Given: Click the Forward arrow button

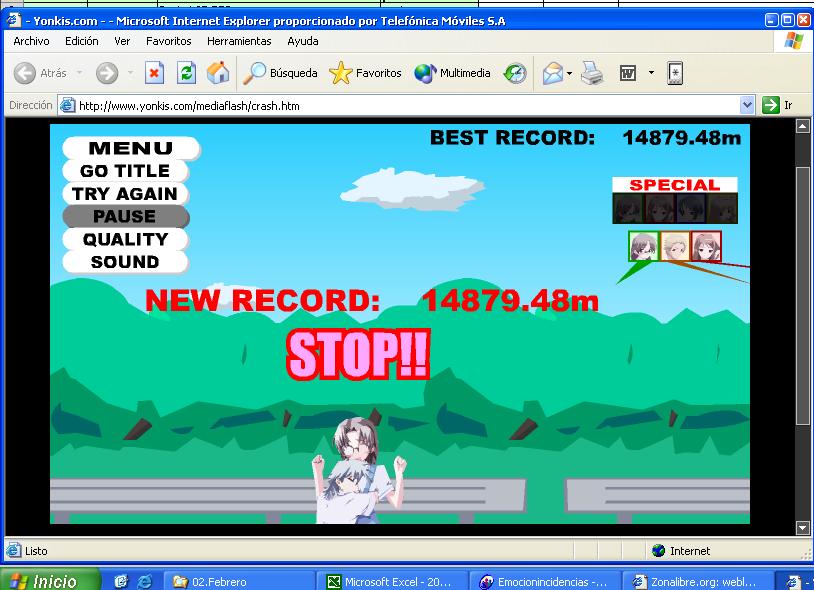Looking at the screenshot, I should (107, 73).
